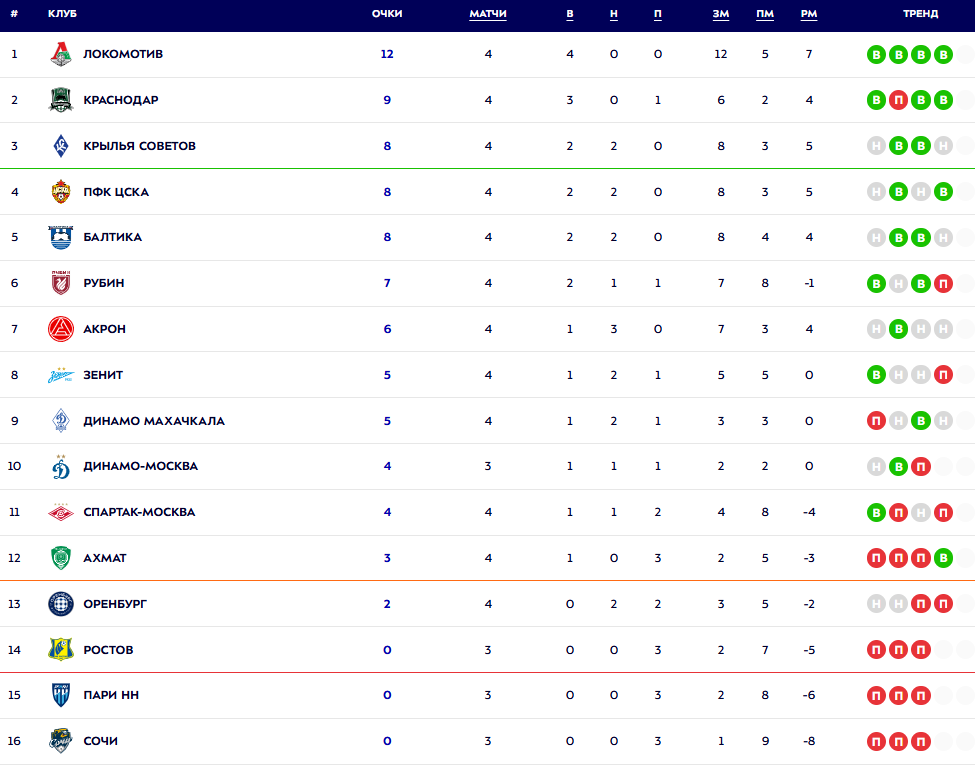Click the Ростов club emblem
This screenshot has width=975, height=768.
[x=61, y=650]
